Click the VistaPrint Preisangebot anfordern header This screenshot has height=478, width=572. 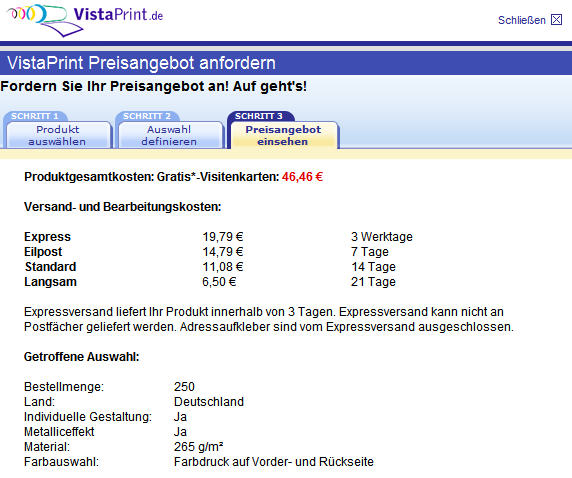[x=141, y=63]
